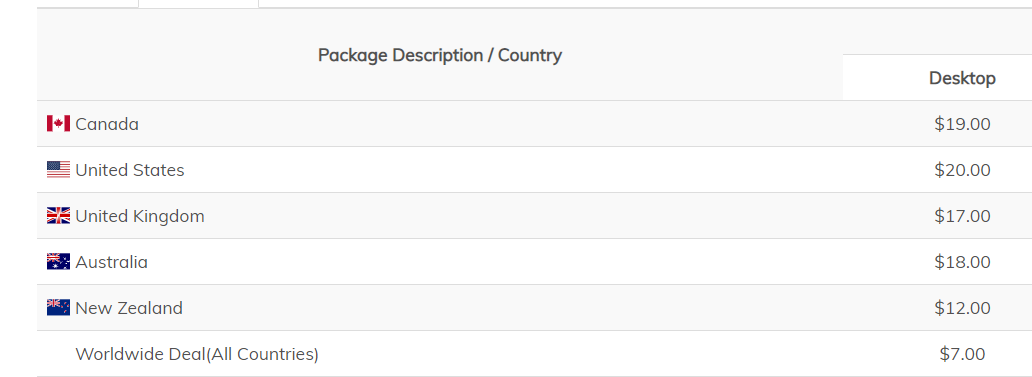
Task: Click the Australia flag icon
Action: (58, 262)
